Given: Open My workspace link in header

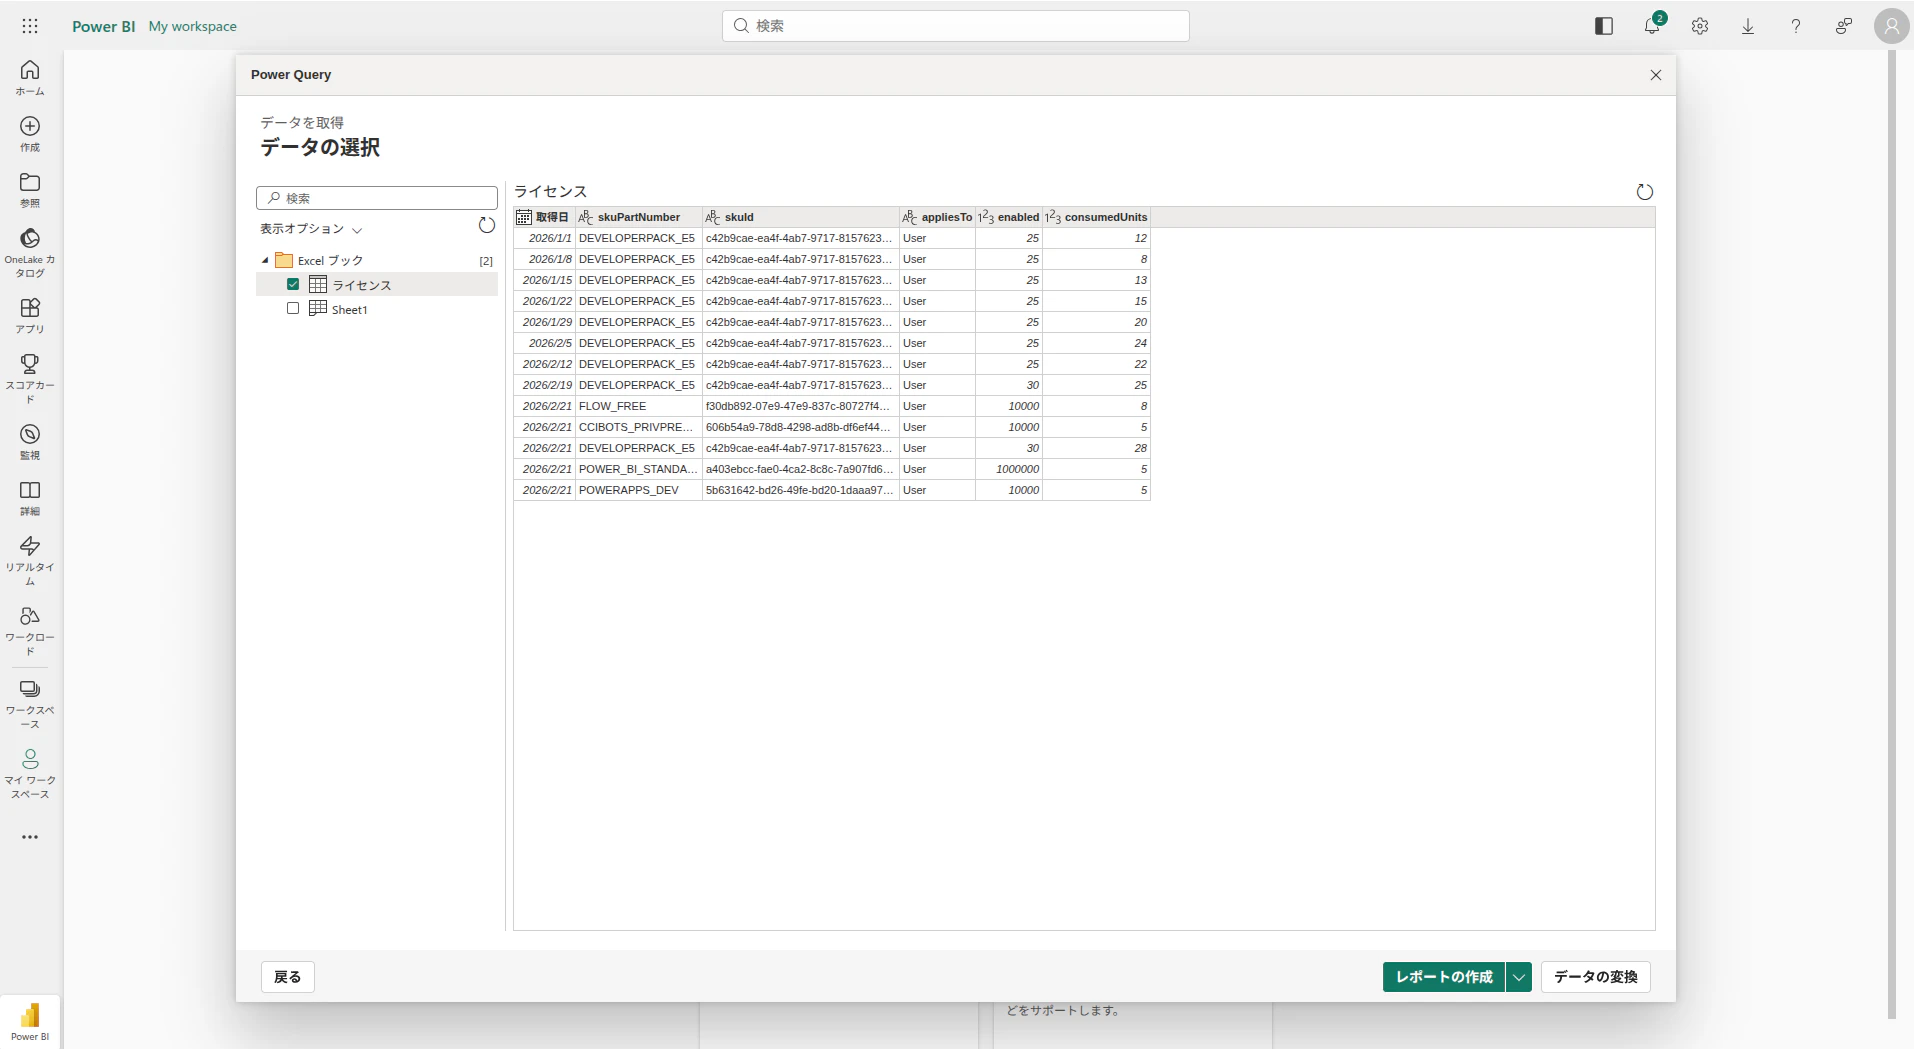Looking at the screenshot, I should click(x=193, y=26).
